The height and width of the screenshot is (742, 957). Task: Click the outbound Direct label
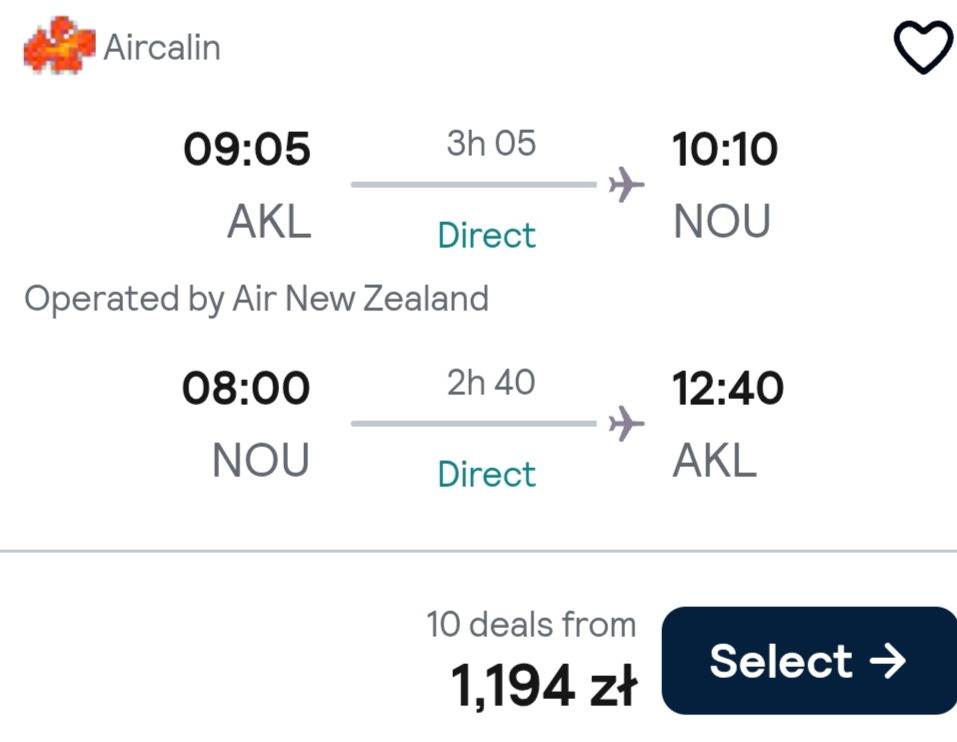pos(486,236)
